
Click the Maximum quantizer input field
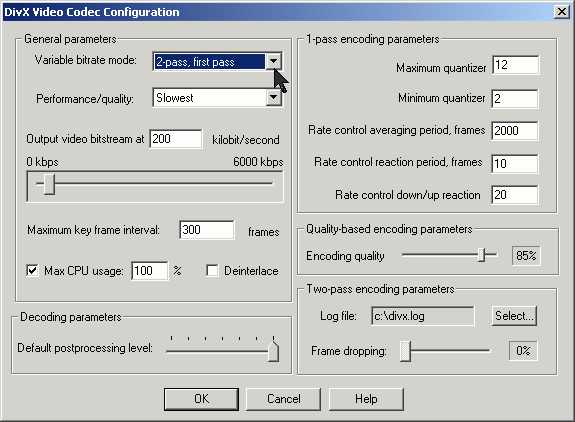coord(515,65)
